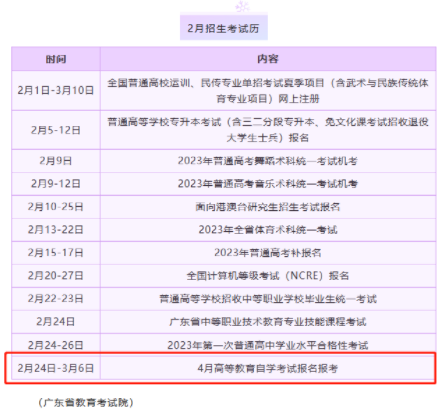Select the date cell '2月20-27日'
The height and width of the screenshot is (413, 442).
pyautogui.click(x=56, y=276)
